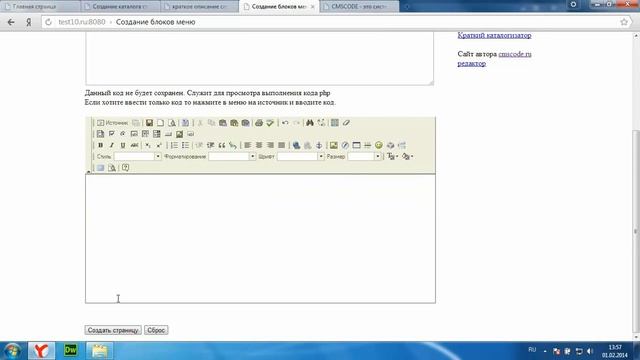
Task: Click the justify block alignment icon
Action: pos(281,145)
